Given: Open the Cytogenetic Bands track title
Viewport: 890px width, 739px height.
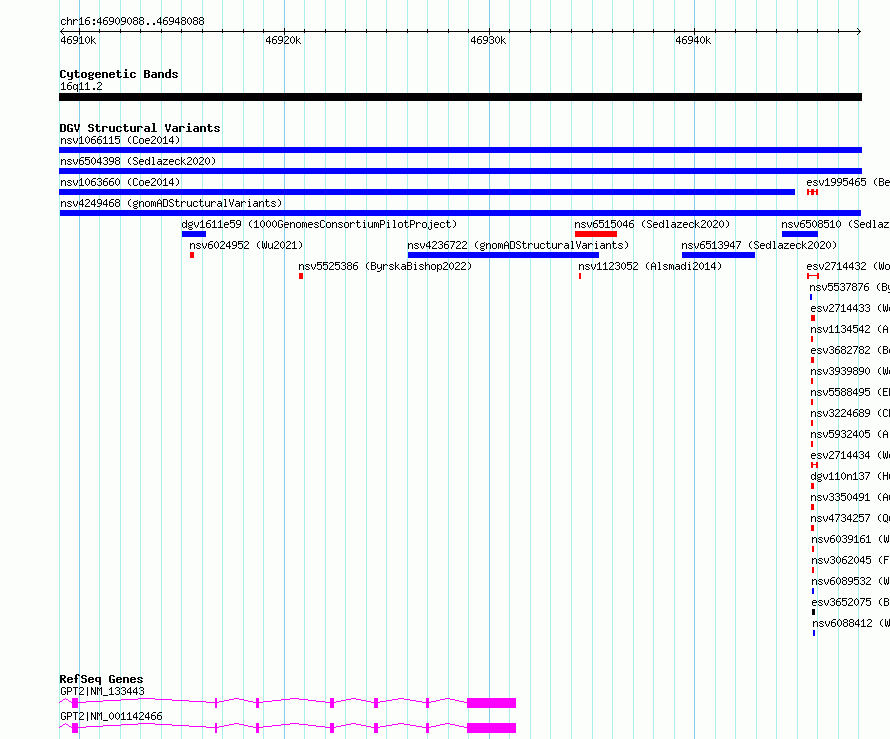Looking at the screenshot, I should click(x=119, y=74).
